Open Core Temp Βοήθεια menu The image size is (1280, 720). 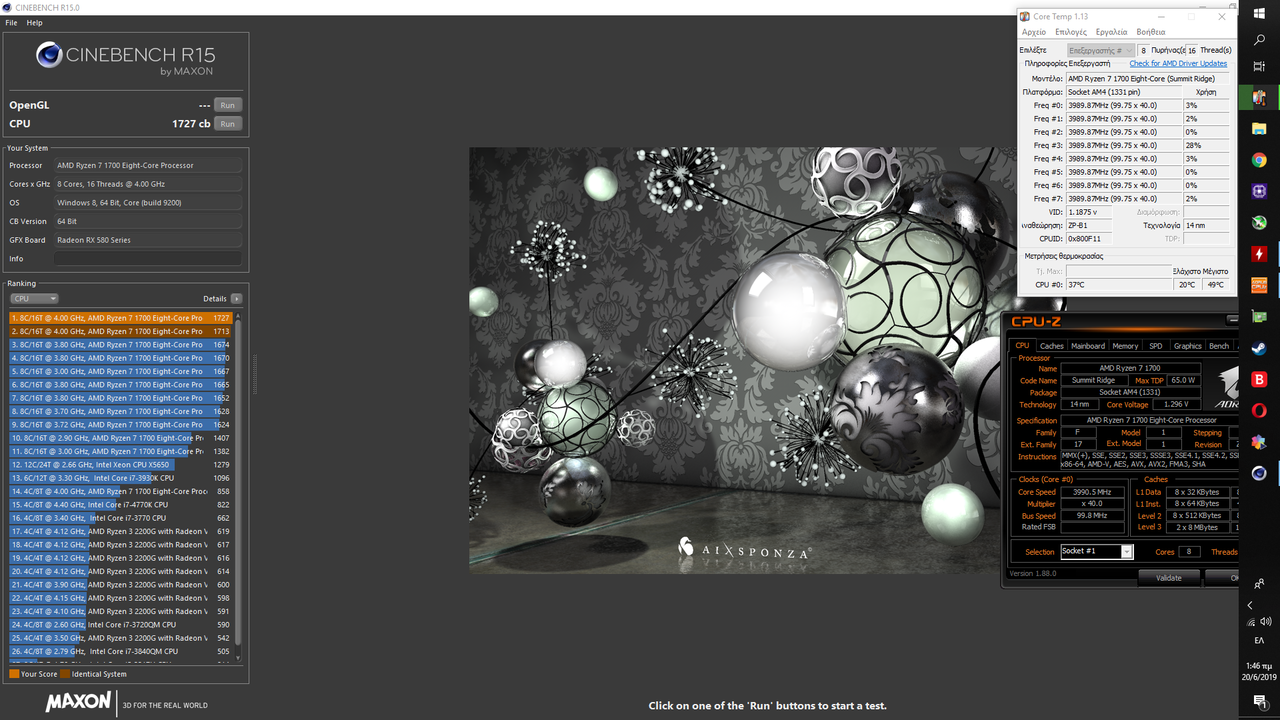(x=1151, y=32)
